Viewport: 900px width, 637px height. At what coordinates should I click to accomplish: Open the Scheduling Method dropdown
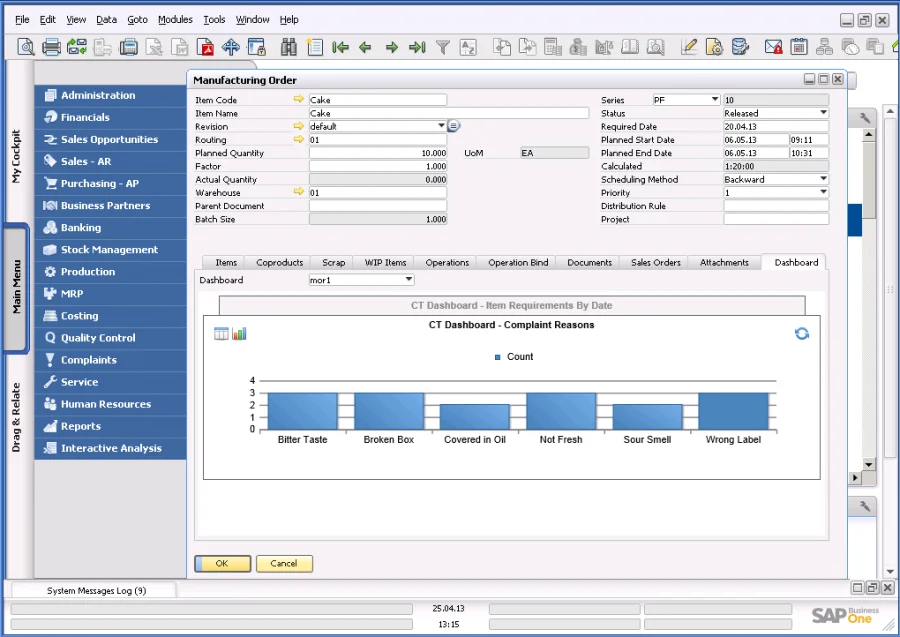[824, 178]
